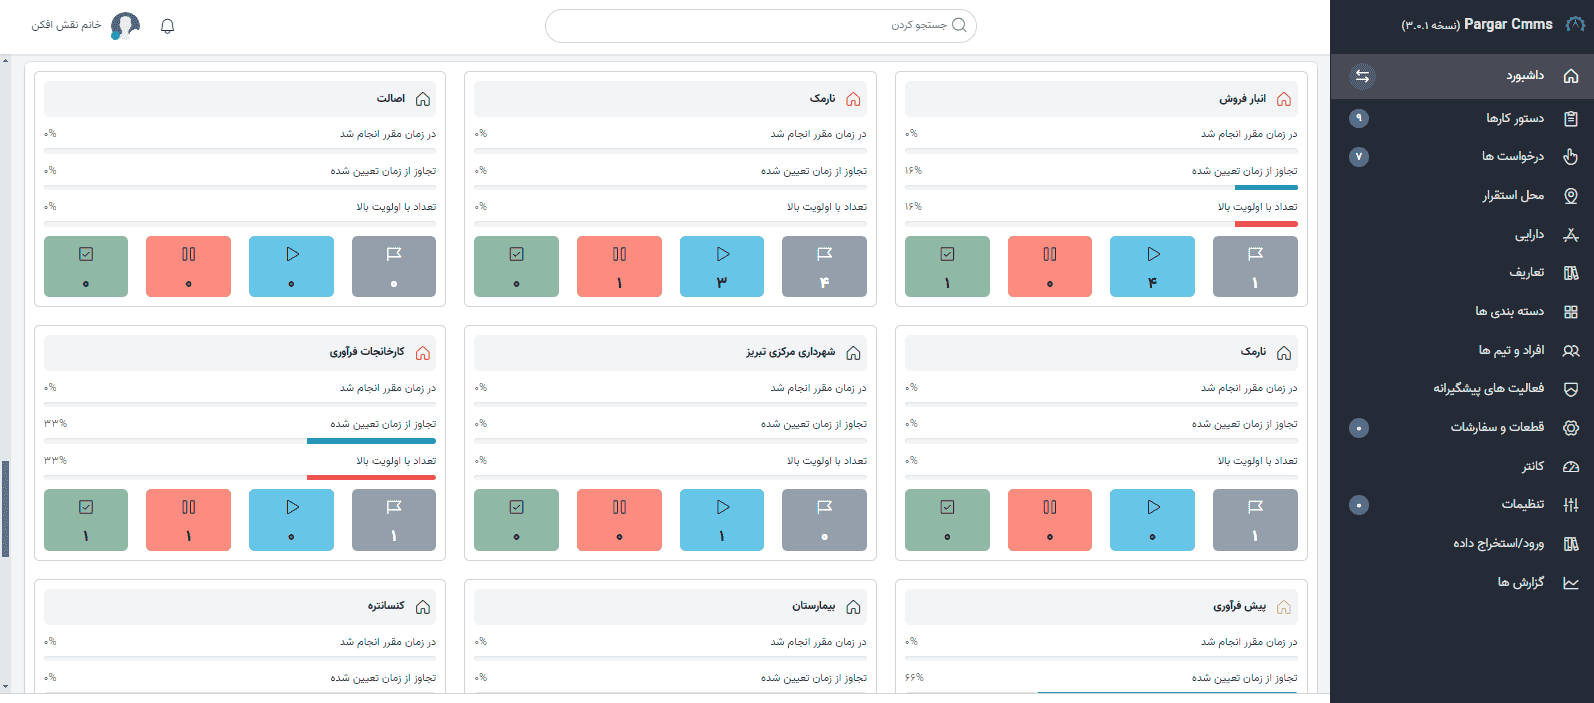Click blue play tile in انبار فروش
The width and height of the screenshot is (1594, 703).
pyautogui.click(x=1152, y=267)
